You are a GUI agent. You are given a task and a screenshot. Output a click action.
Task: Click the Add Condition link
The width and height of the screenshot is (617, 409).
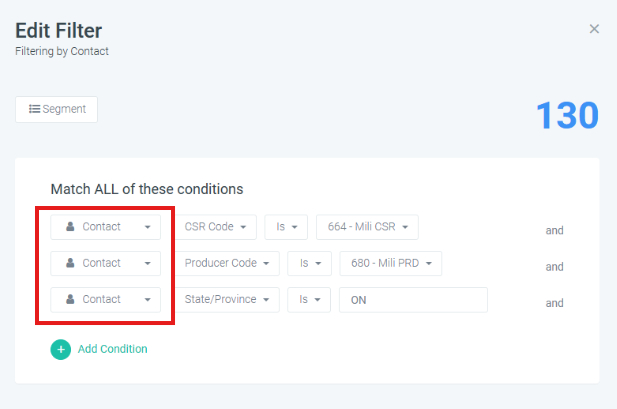113,349
